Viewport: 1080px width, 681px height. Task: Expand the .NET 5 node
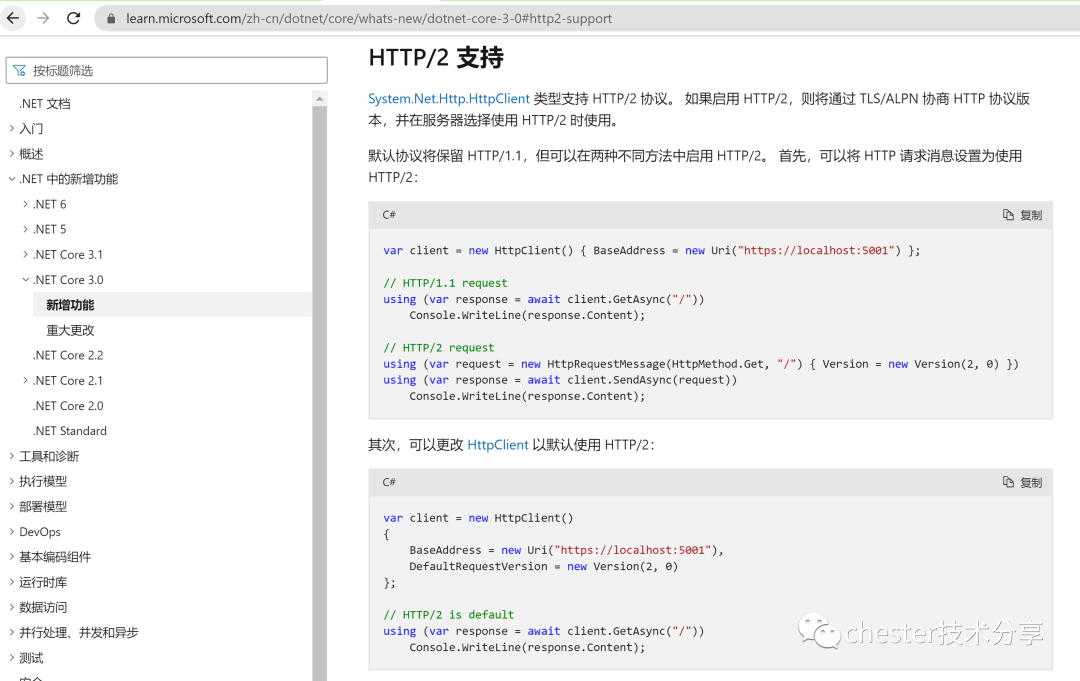(25, 229)
